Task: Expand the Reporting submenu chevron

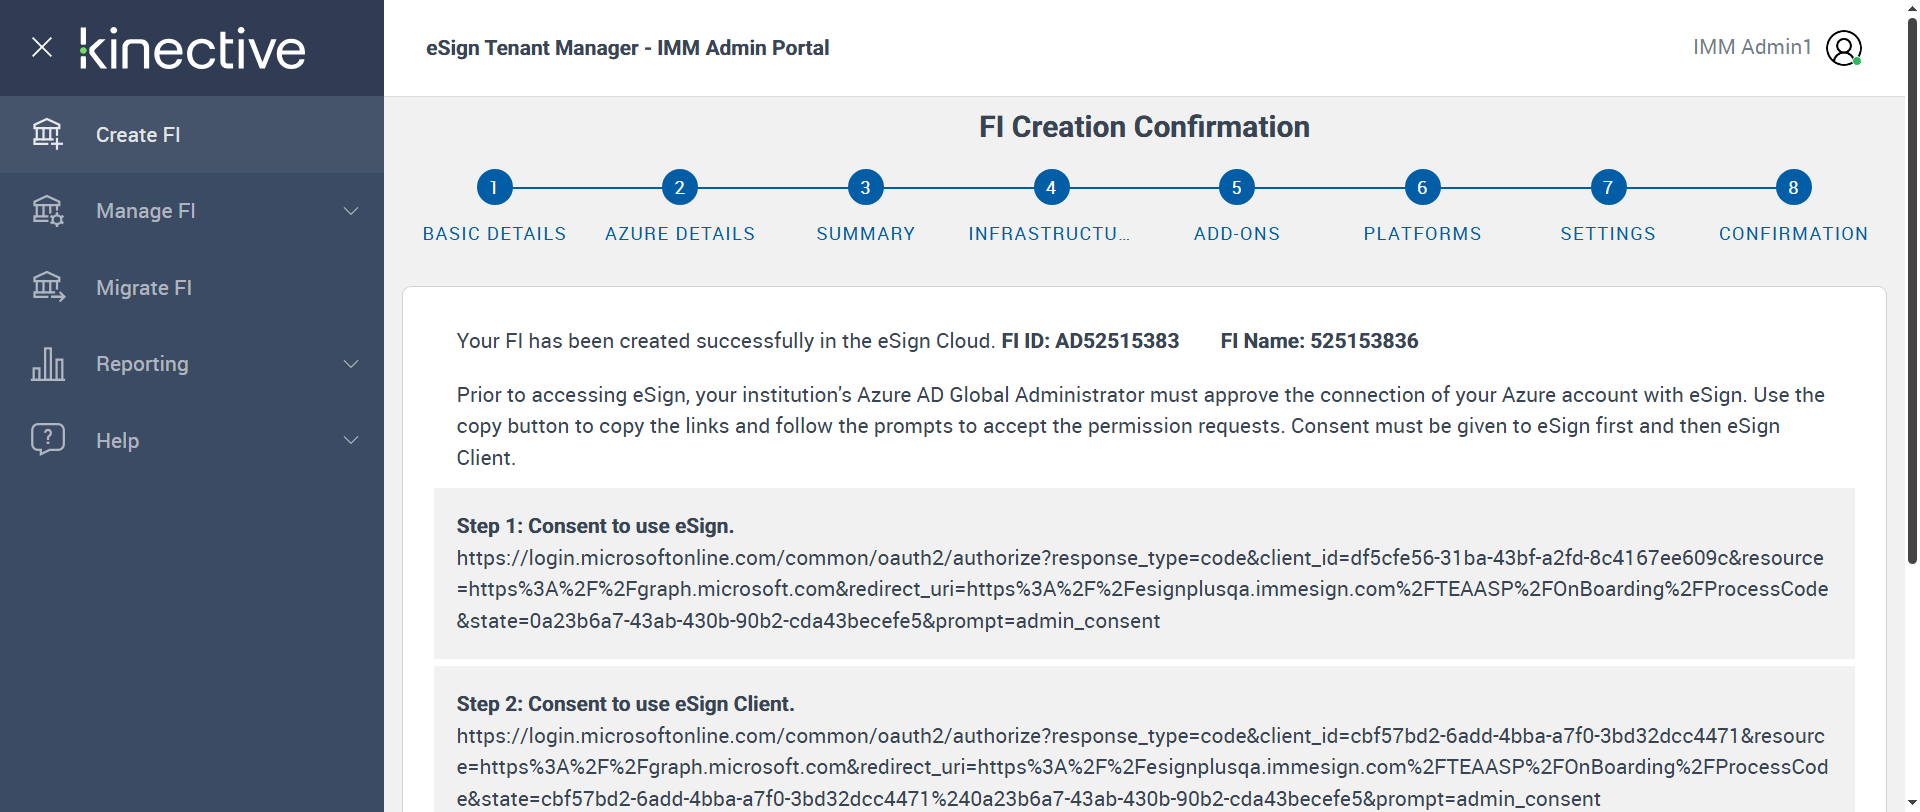Action: coord(351,364)
